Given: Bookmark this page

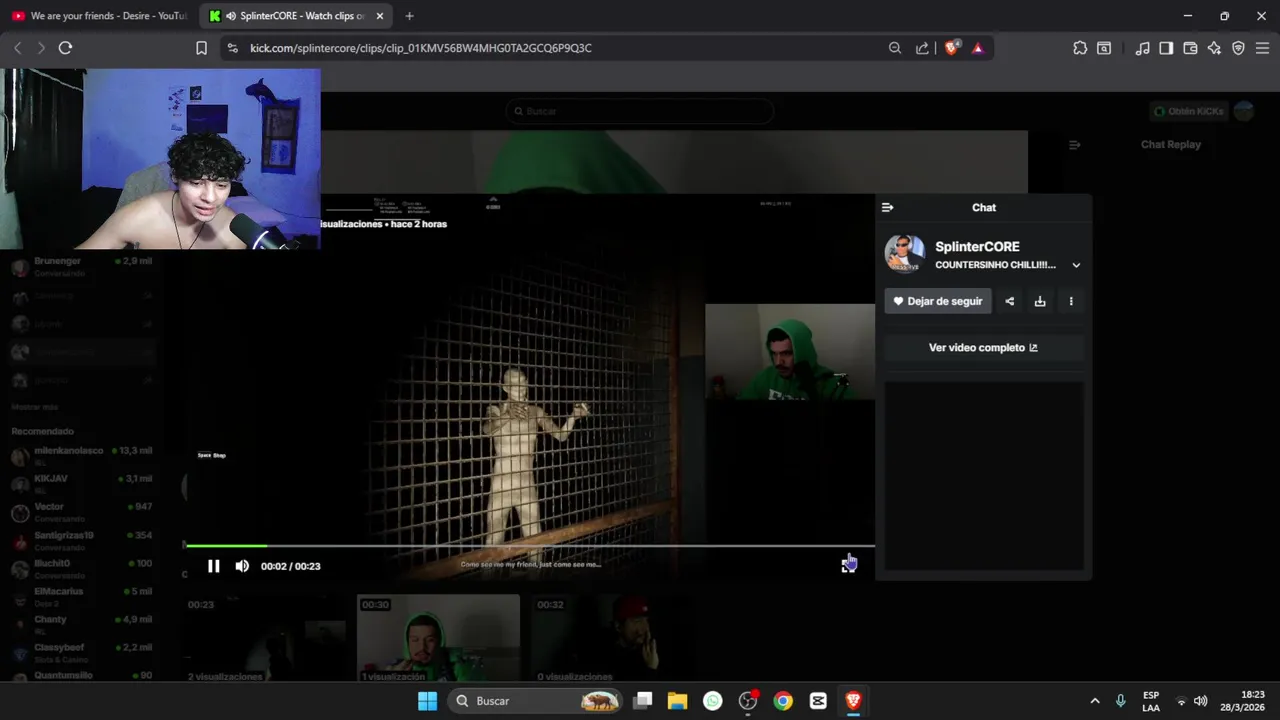Looking at the screenshot, I should click(201, 48).
